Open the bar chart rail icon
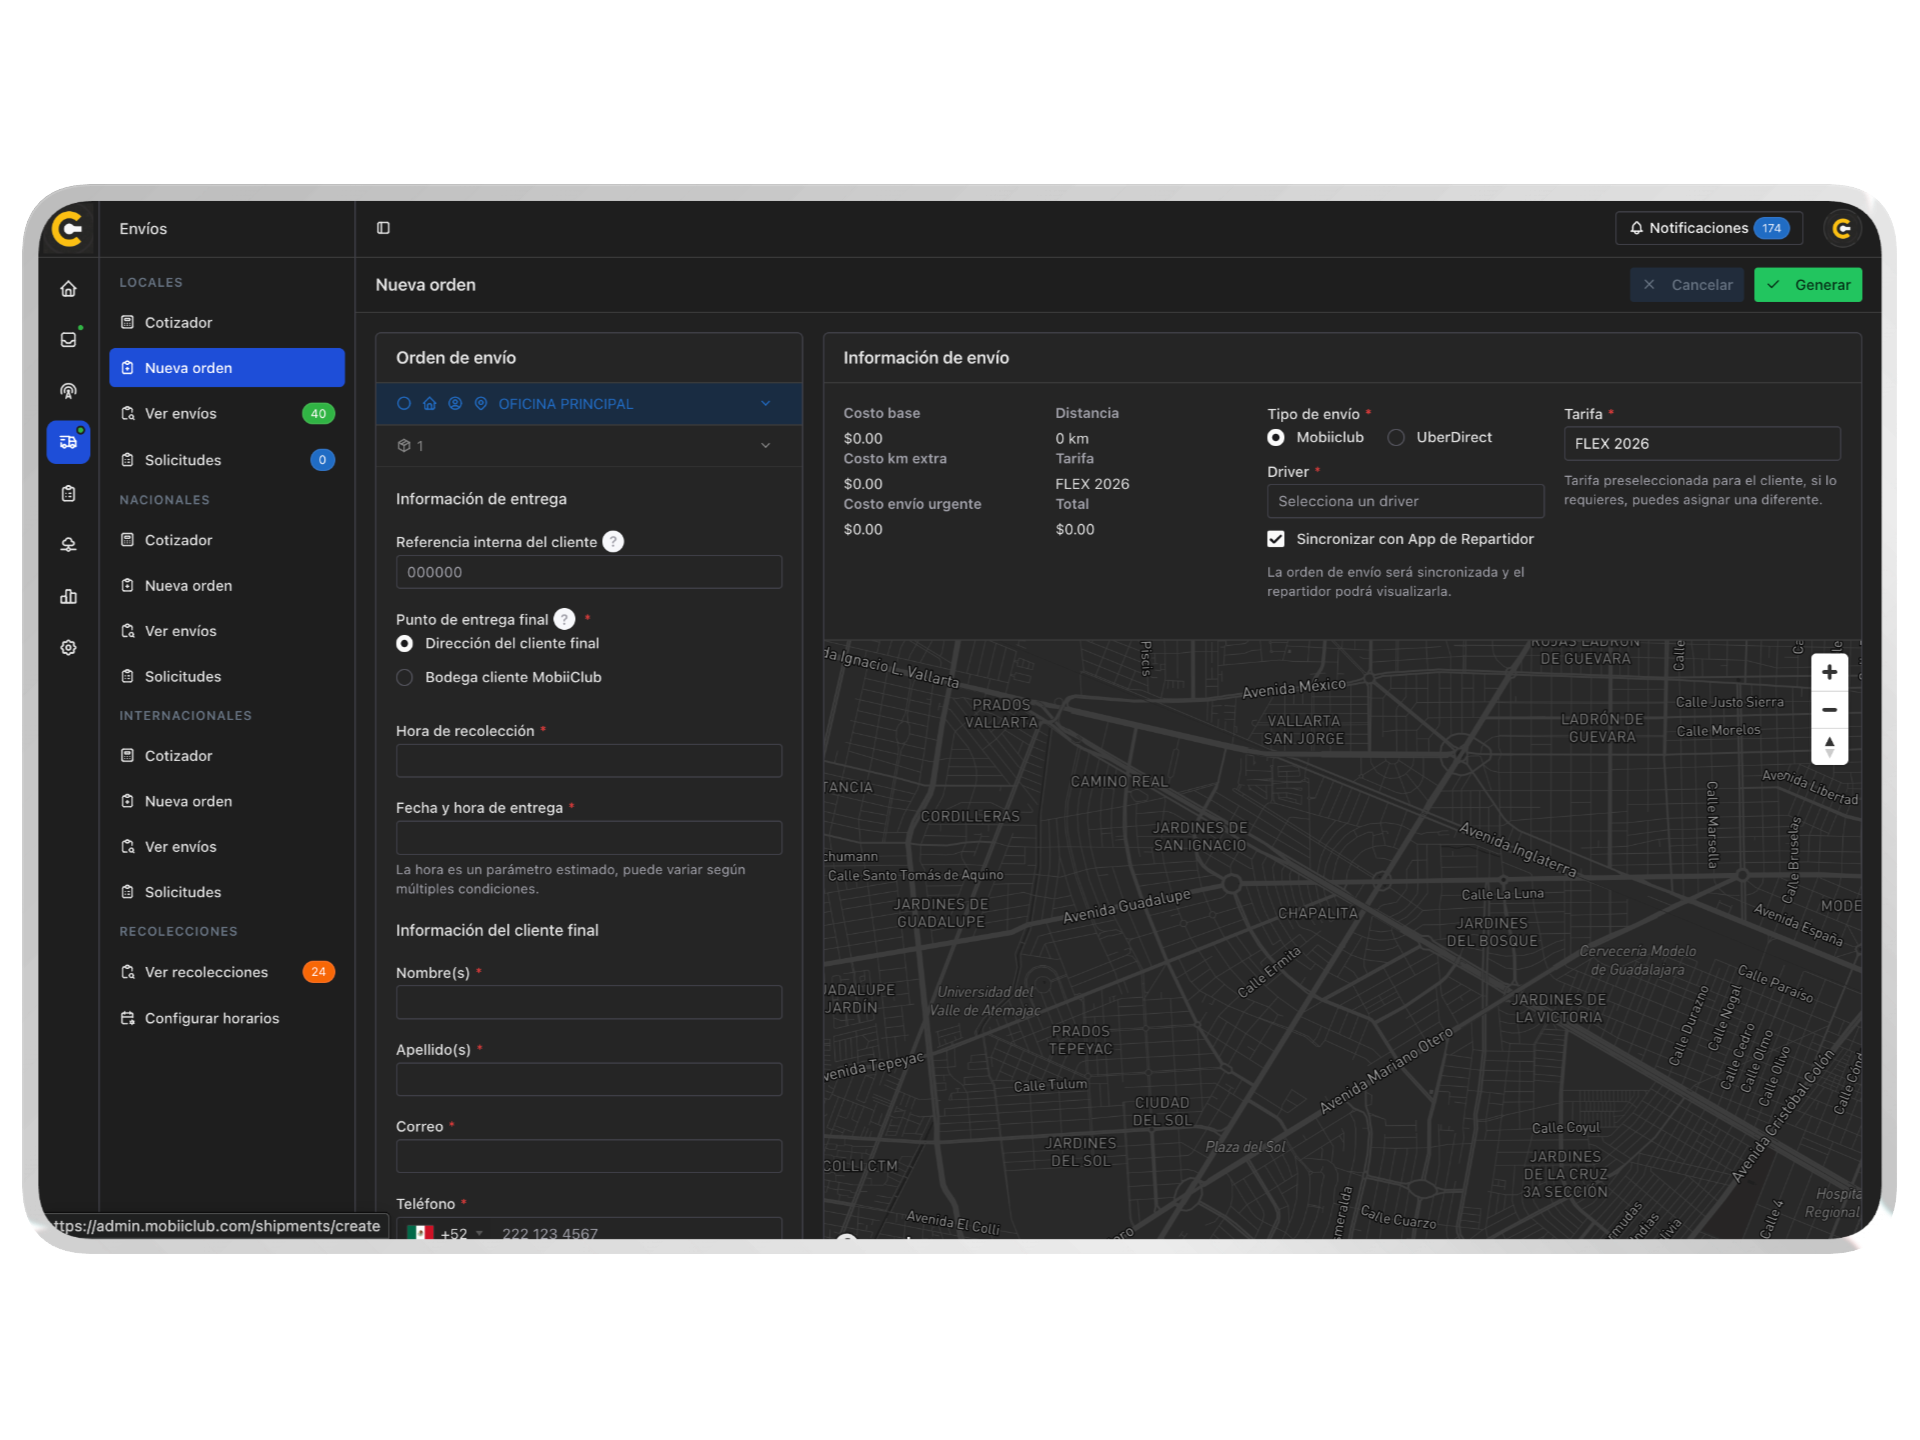The image size is (1920, 1440). (68, 597)
